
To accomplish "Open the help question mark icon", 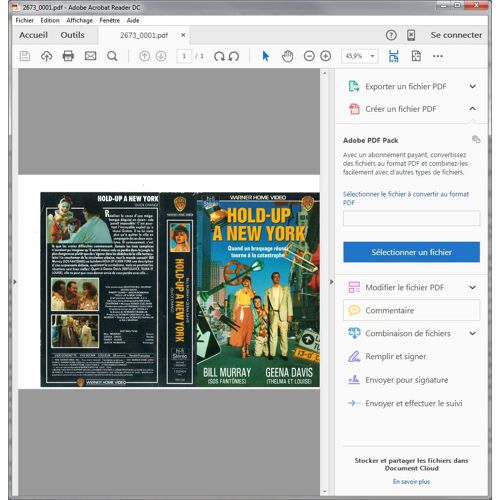I will (391, 35).
